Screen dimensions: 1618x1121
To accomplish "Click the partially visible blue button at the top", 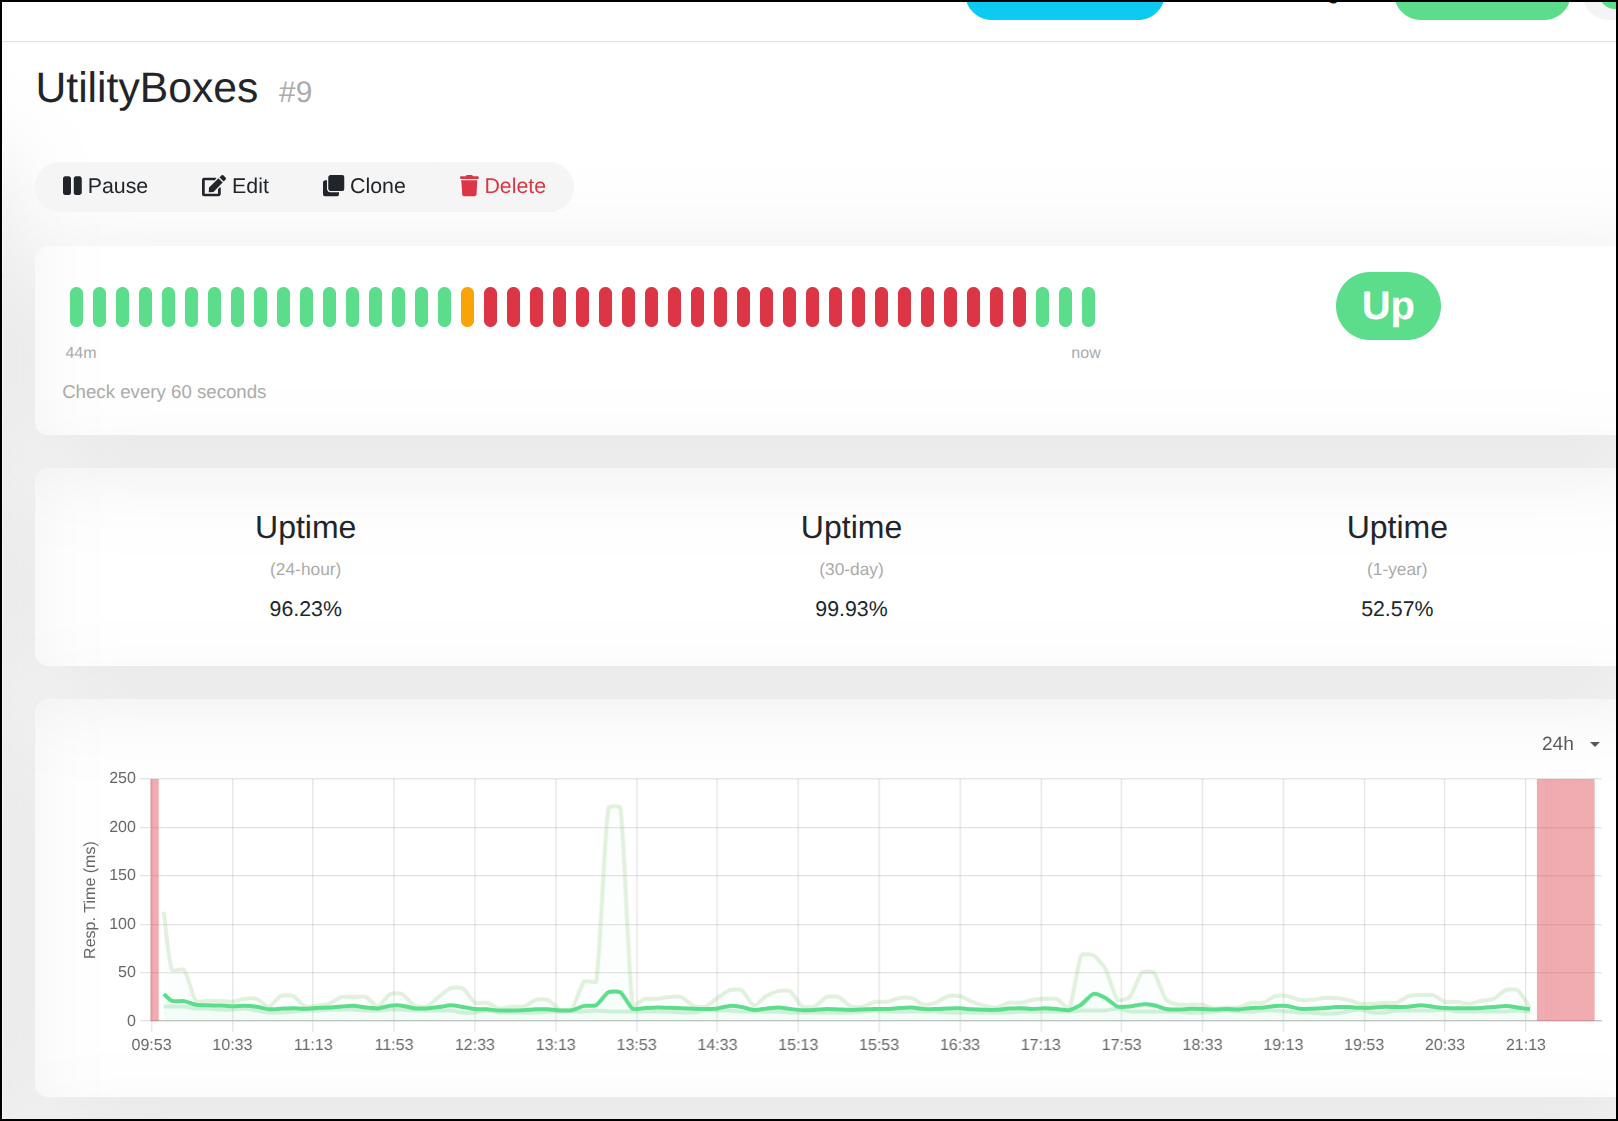I will 1064,9.
